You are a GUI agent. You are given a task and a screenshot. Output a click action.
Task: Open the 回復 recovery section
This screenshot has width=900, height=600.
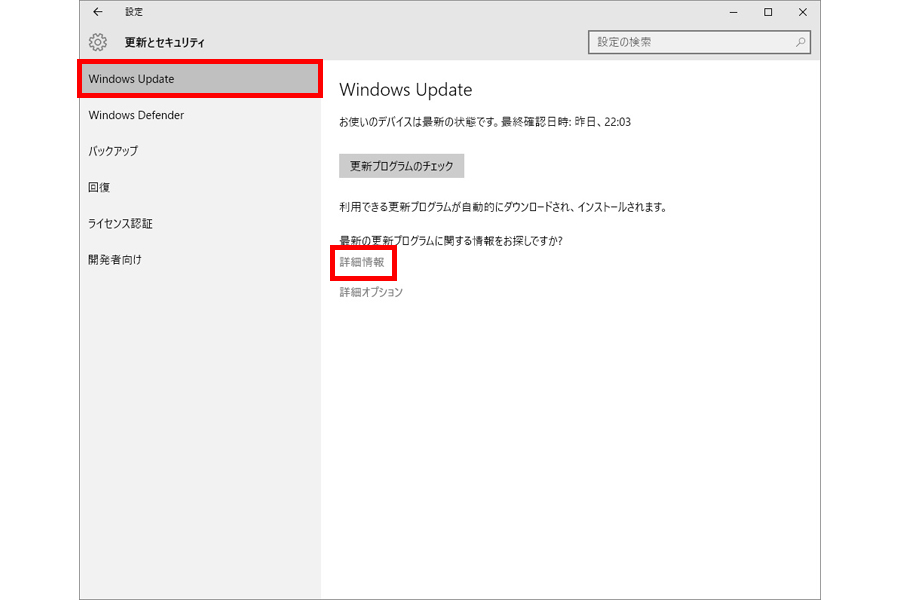coord(99,187)
